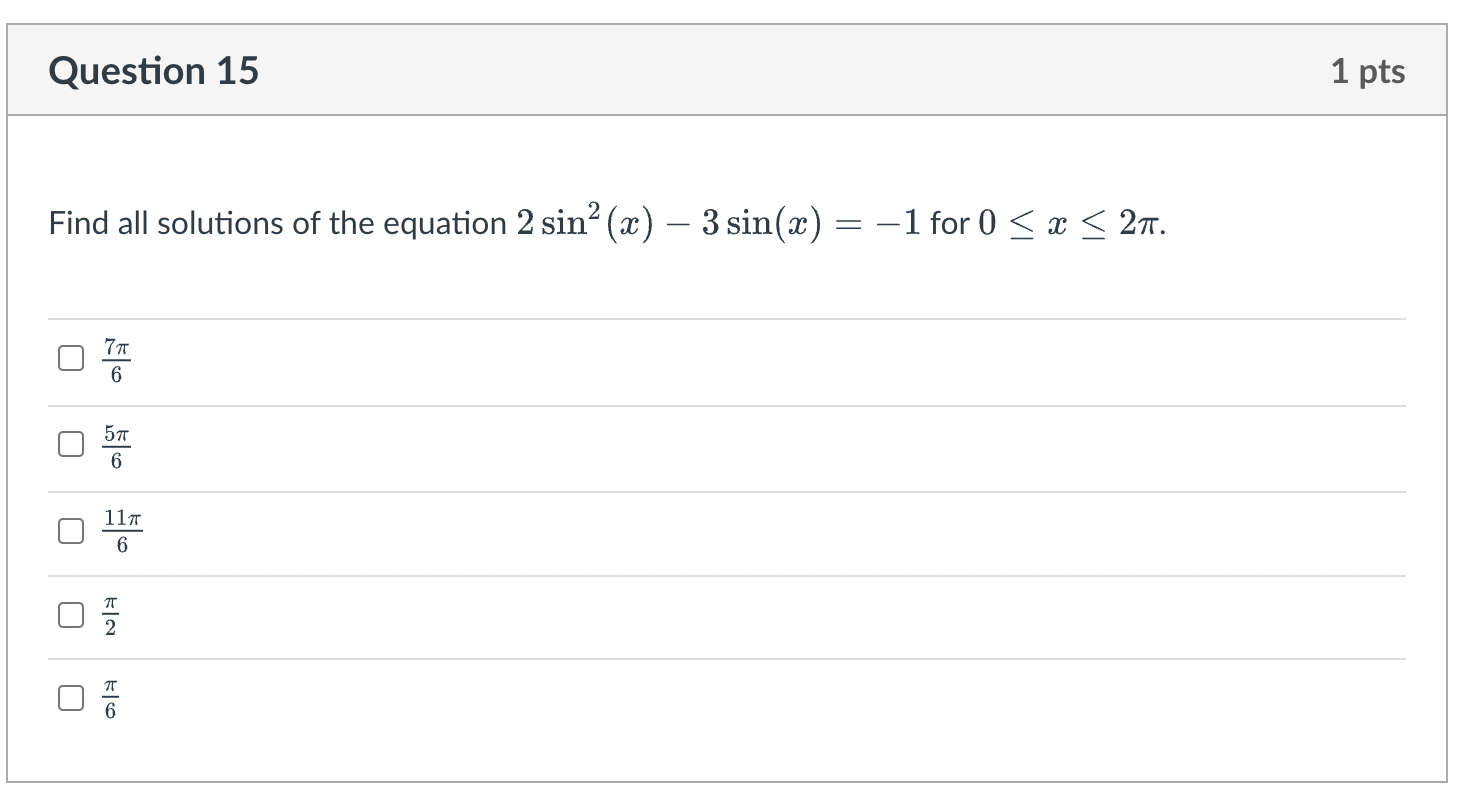Click the 5π/6 fraction label
The image size is (1458, 802).
[116, 446]
